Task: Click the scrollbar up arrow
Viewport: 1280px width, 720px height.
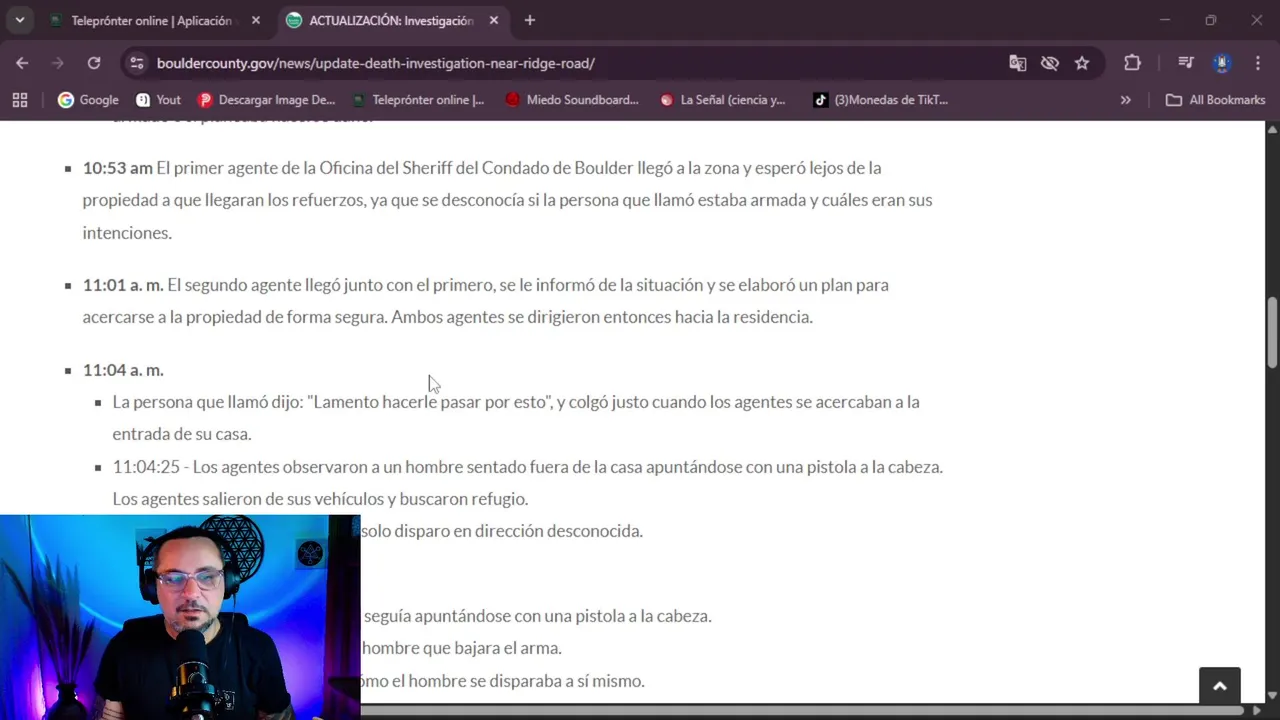Action: [1272, 129]
